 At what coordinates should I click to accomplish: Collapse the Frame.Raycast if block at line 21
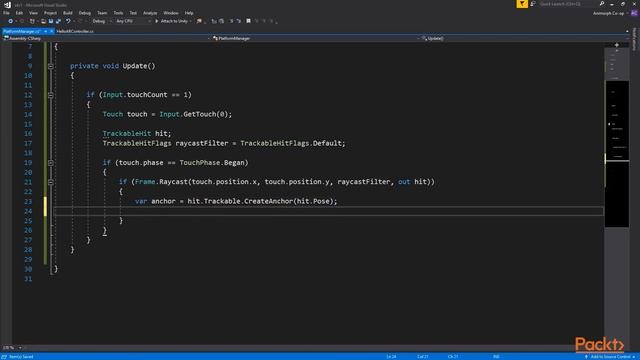tap(51, 182)
